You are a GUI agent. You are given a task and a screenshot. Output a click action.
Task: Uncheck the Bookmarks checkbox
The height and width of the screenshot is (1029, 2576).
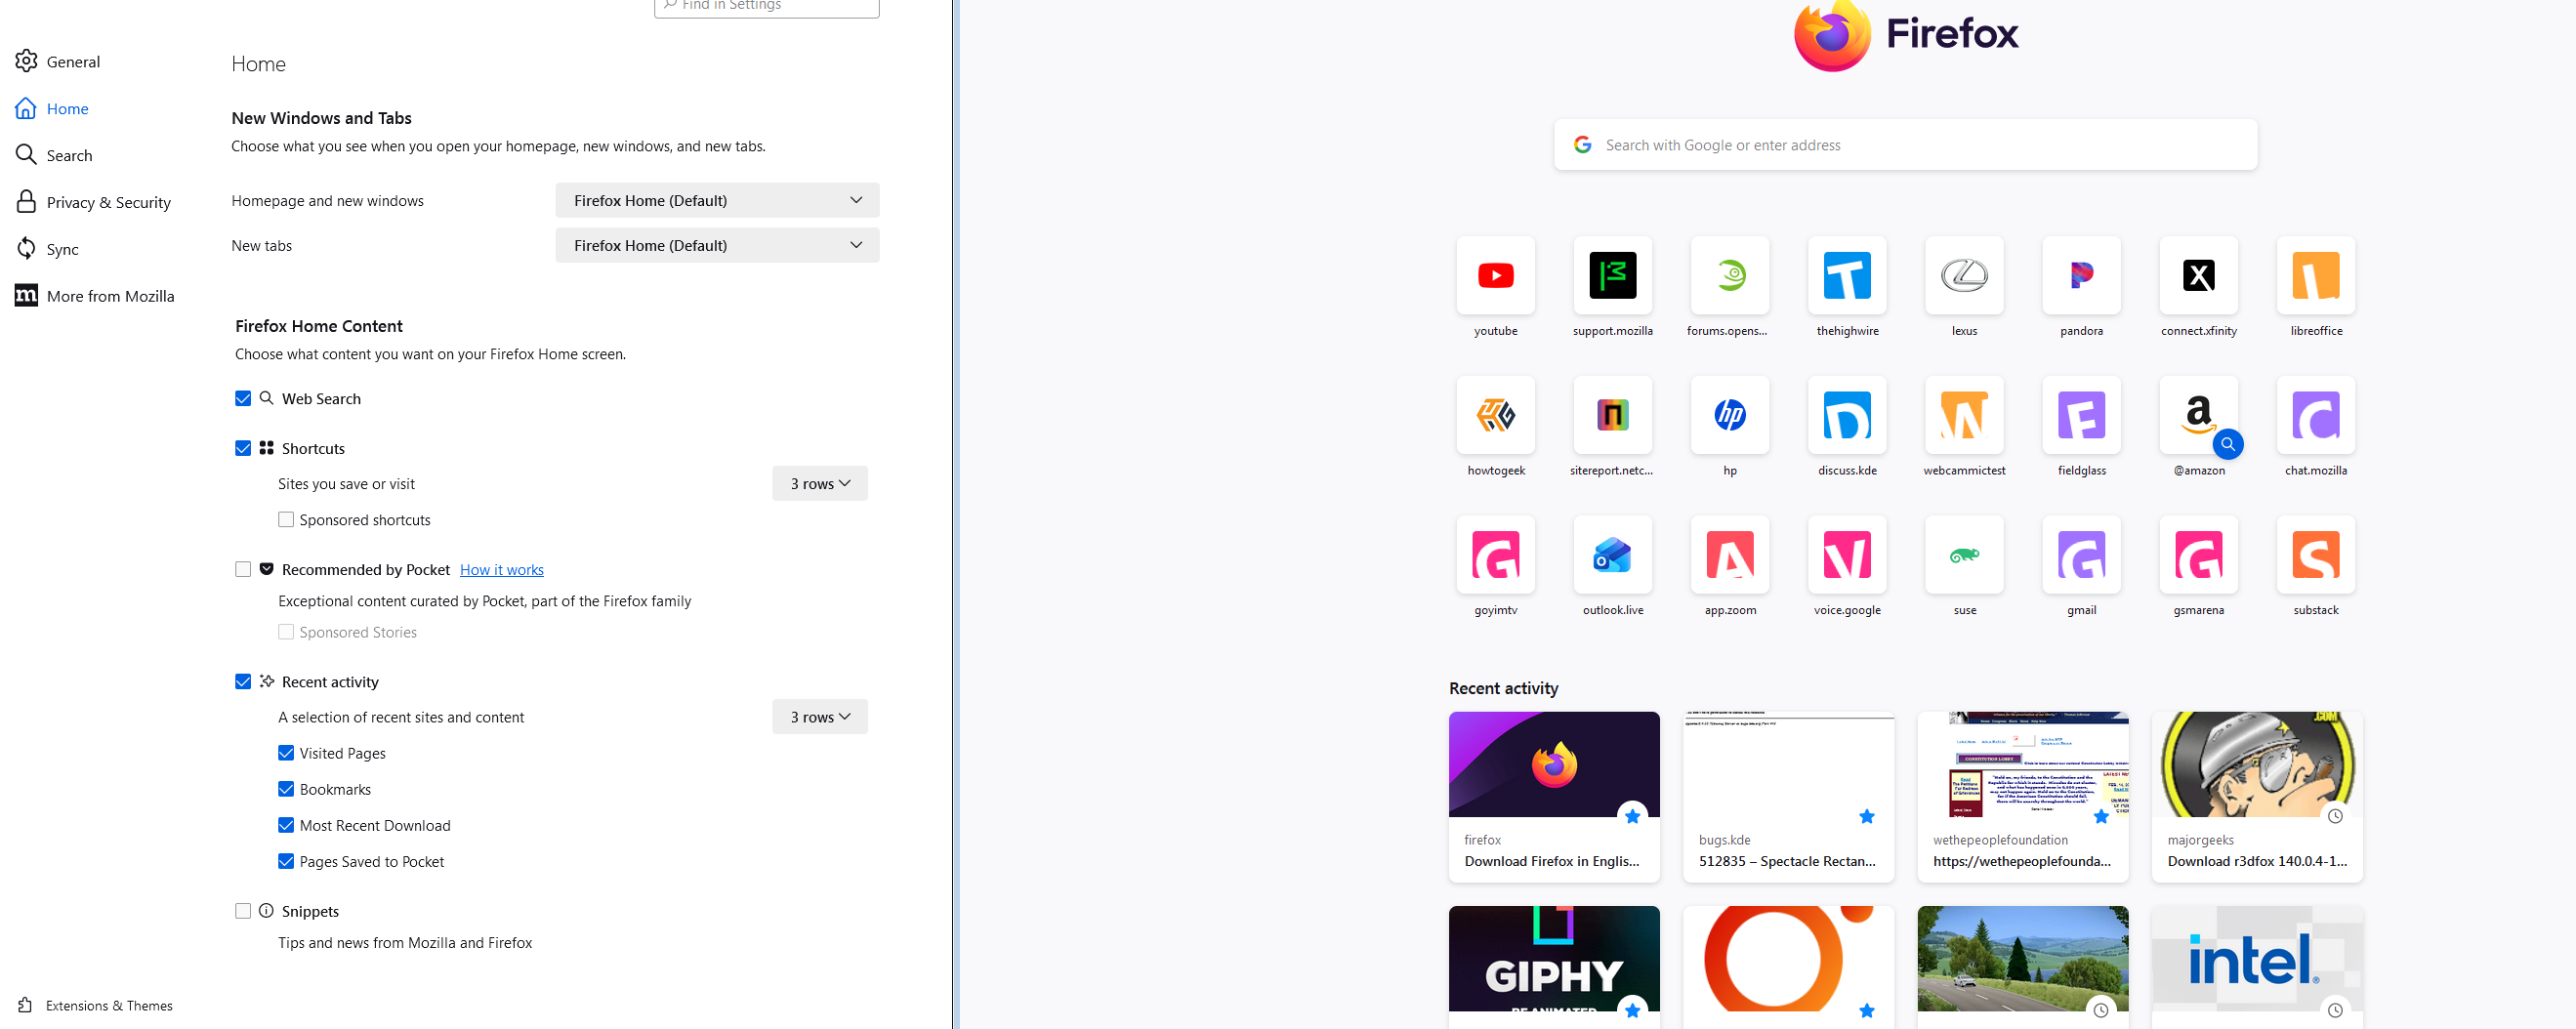pos(286,789)
